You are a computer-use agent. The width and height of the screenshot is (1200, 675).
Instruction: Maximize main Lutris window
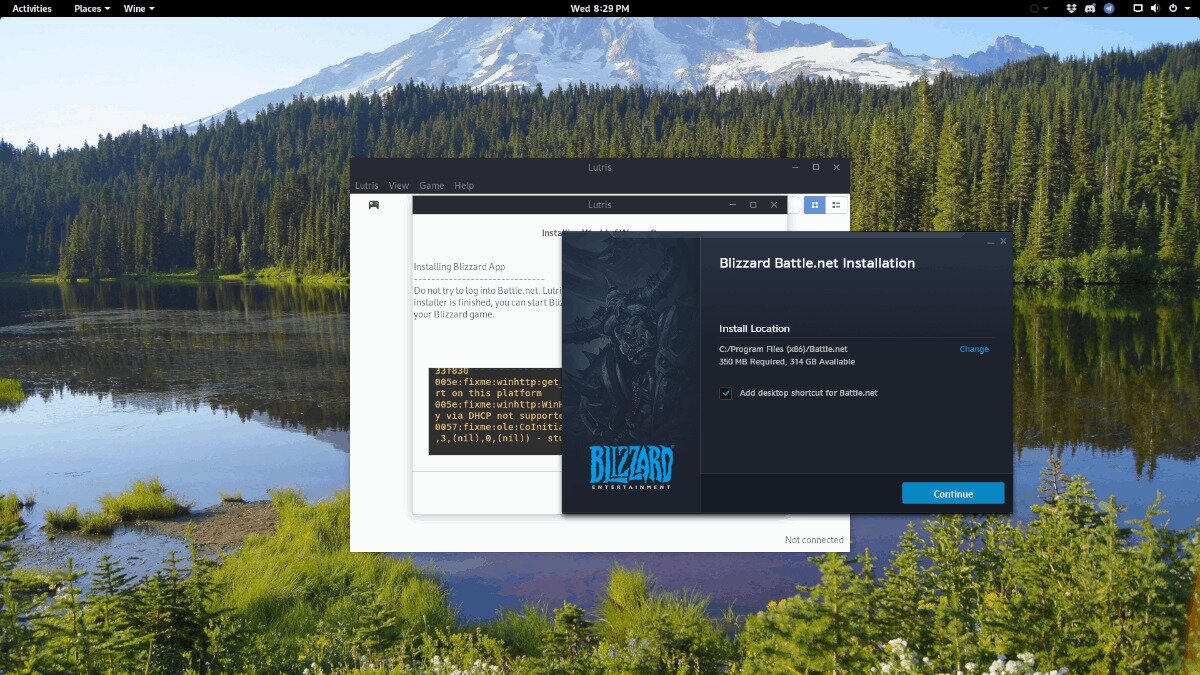pos(816,167)
